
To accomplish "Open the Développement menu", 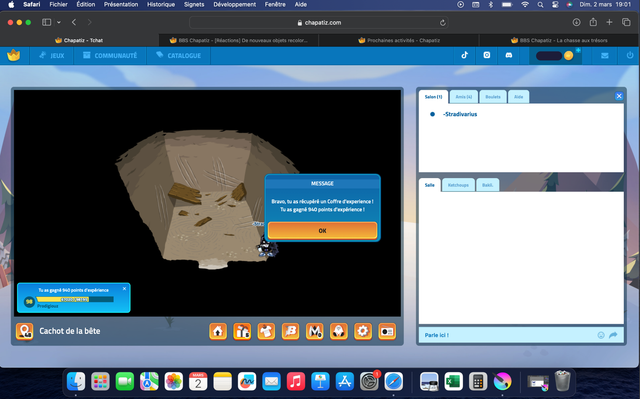I will [234, 4].
